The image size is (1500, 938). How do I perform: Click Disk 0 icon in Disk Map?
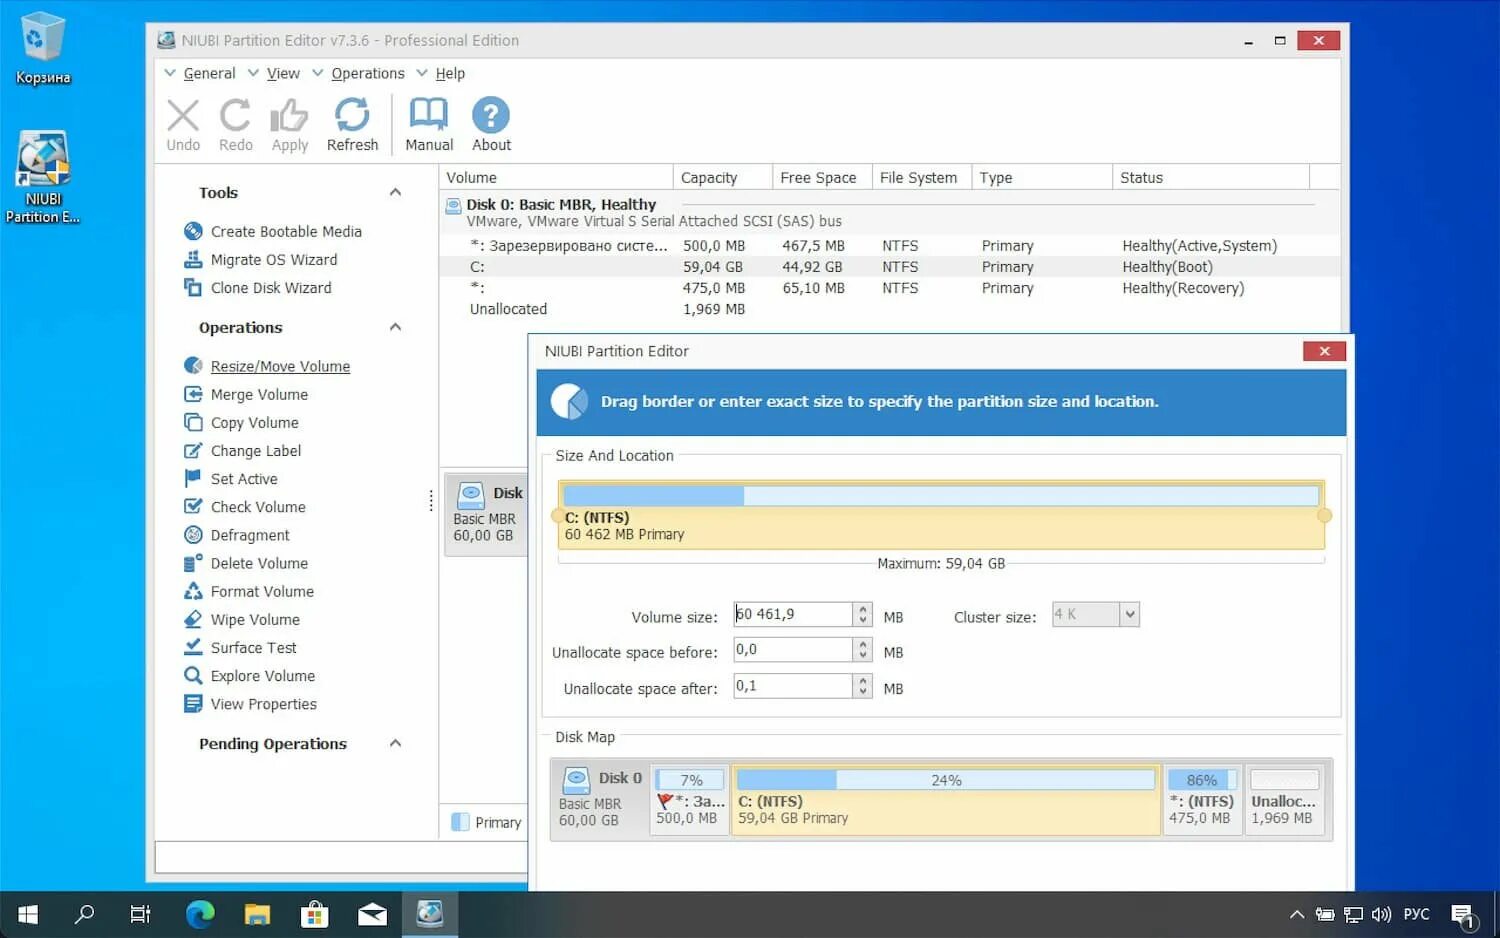[576, 780]
